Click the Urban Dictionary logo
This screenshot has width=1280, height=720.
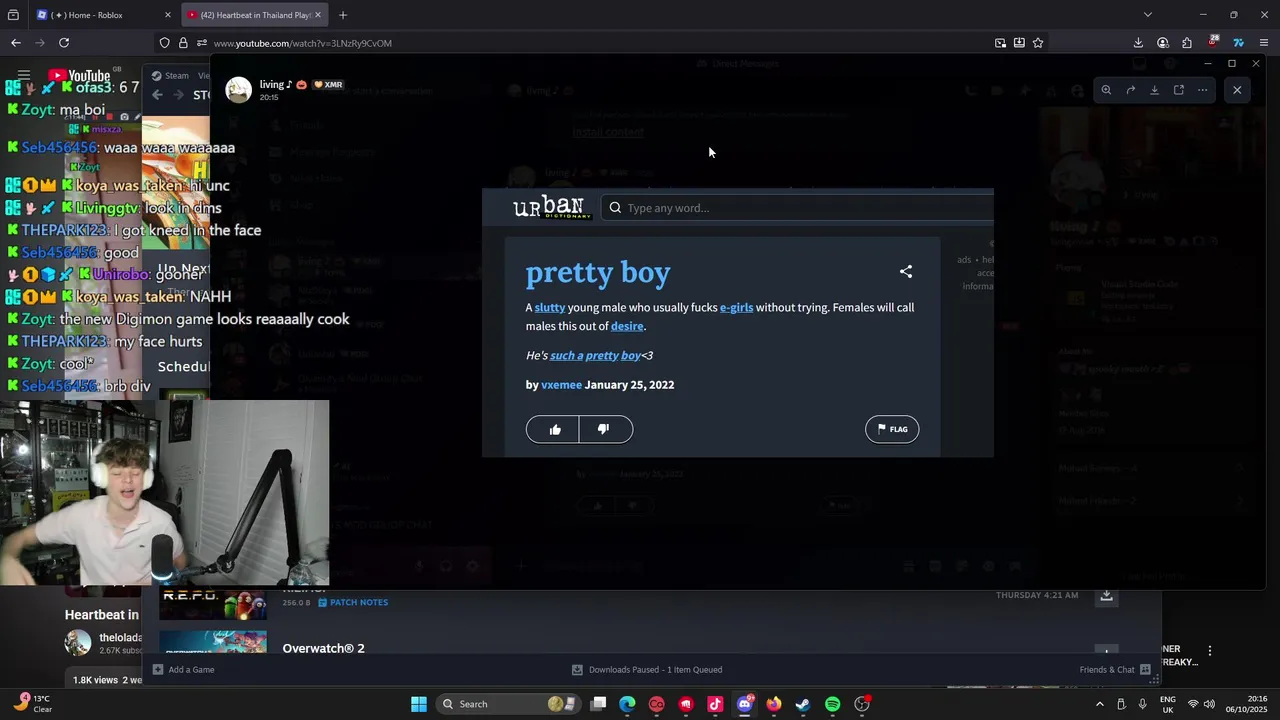tap(552, 207)
